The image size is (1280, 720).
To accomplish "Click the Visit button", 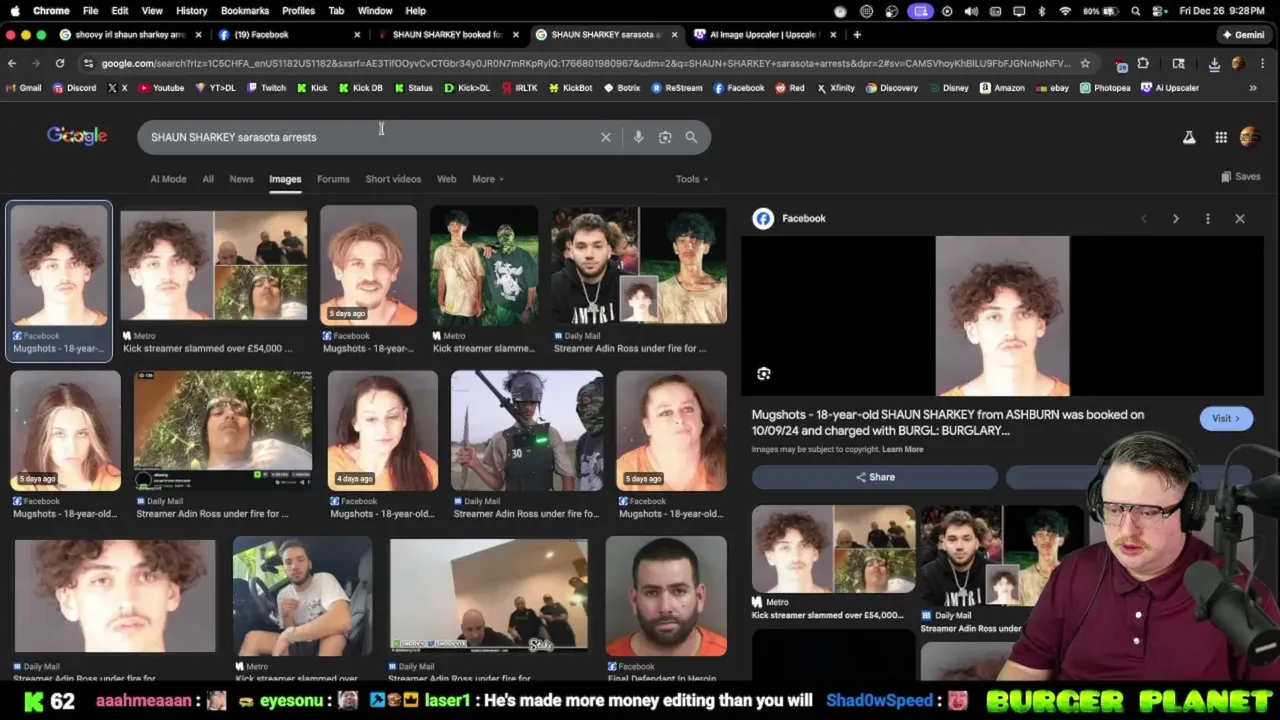I will tap(1226, 419).
